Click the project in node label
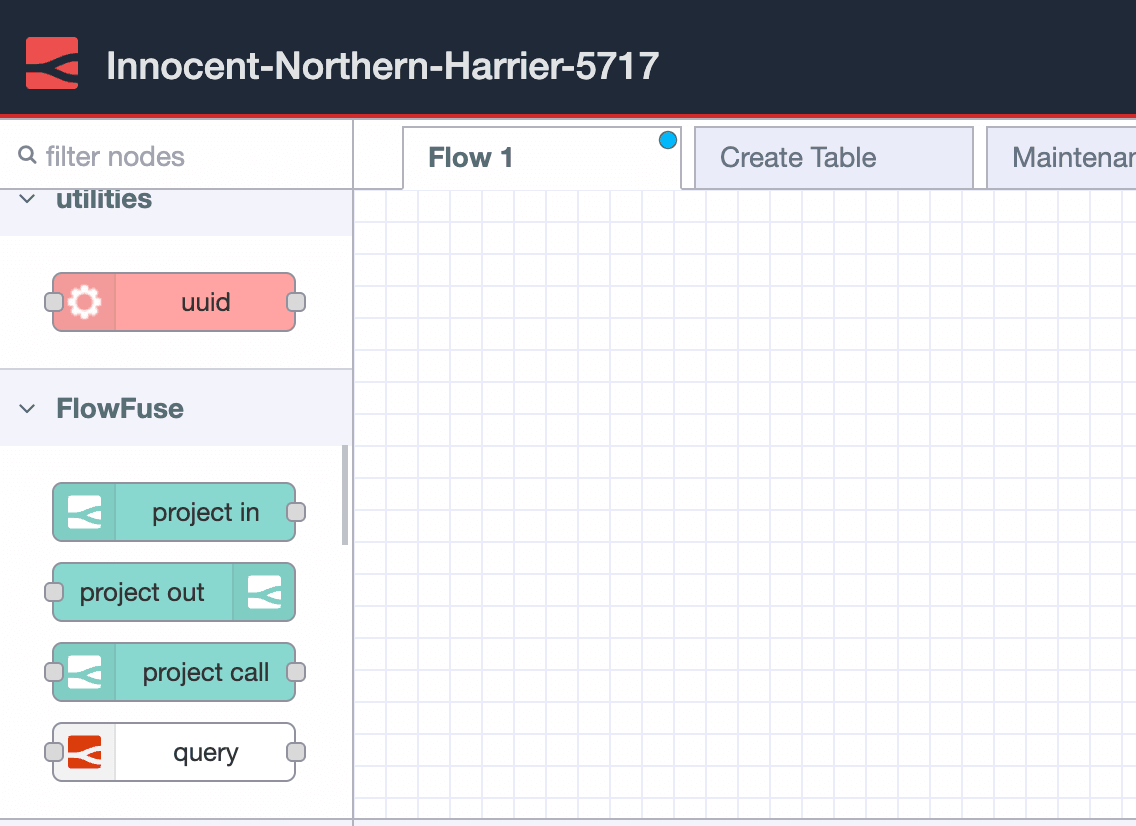 point(205,512)
